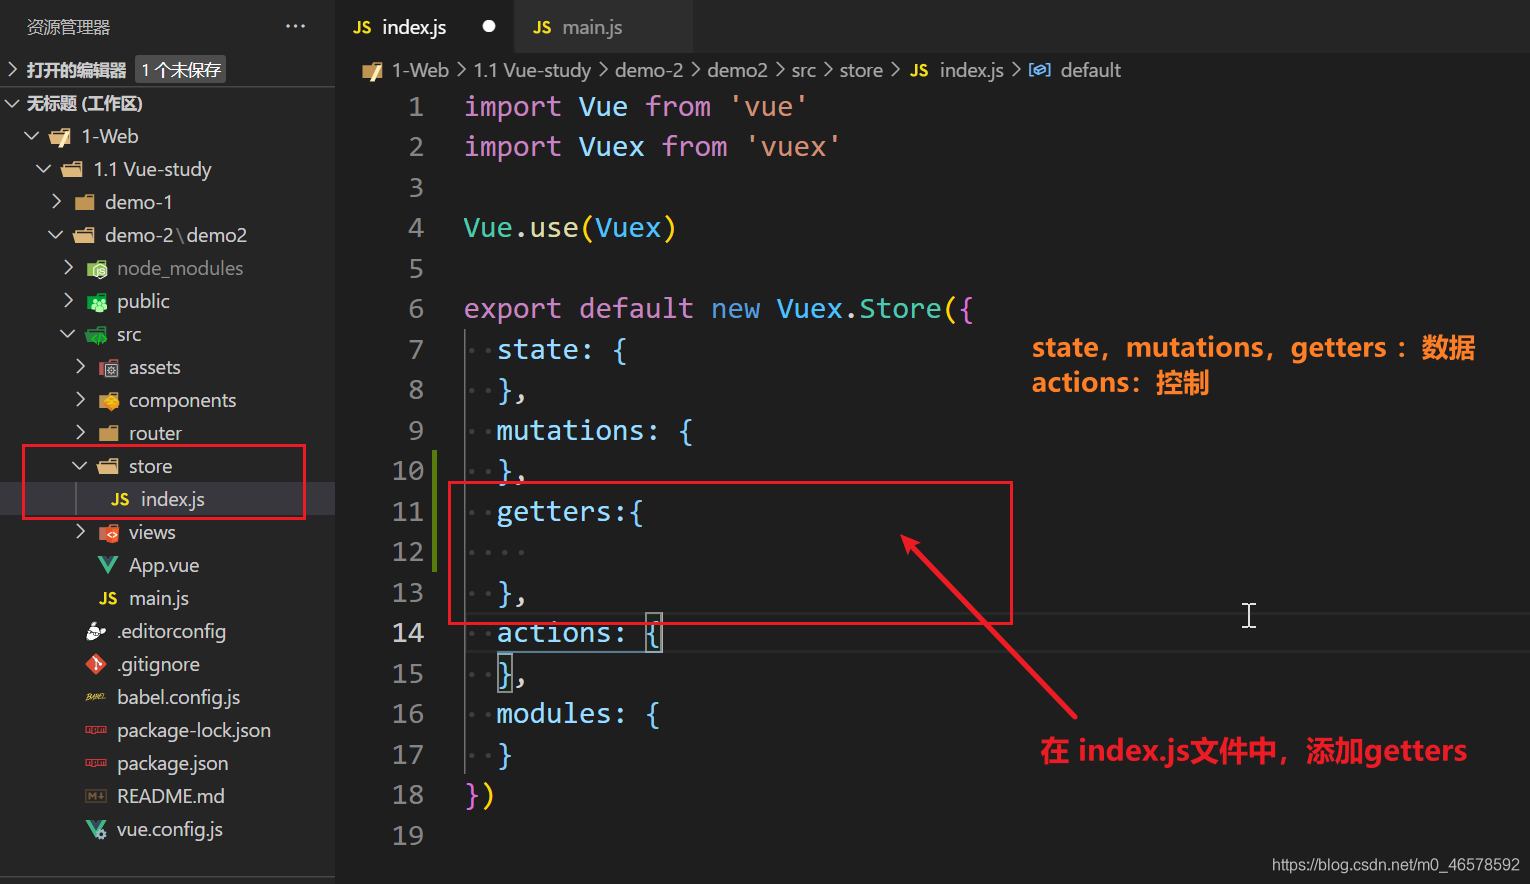Click the unsaved dot on index.js tab
Screen dimensions: 1530x884
coord(489,27)
